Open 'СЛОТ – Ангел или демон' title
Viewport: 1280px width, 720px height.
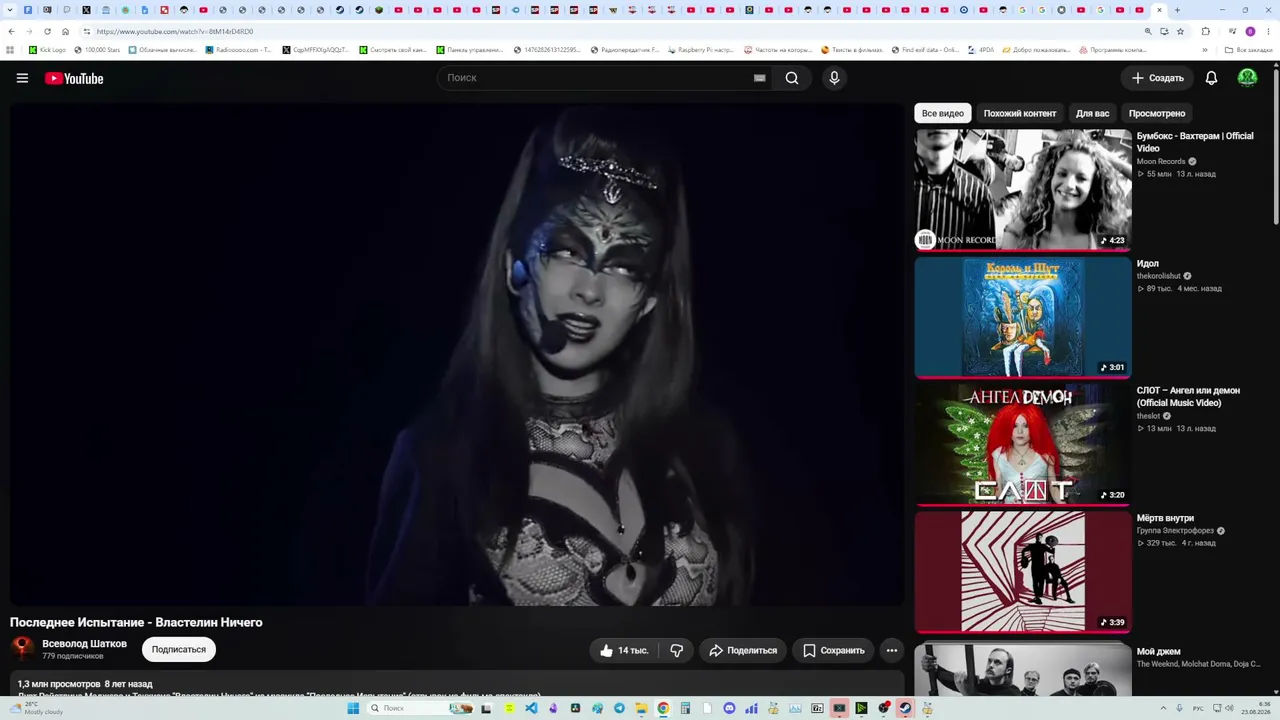coord(1188,396)
